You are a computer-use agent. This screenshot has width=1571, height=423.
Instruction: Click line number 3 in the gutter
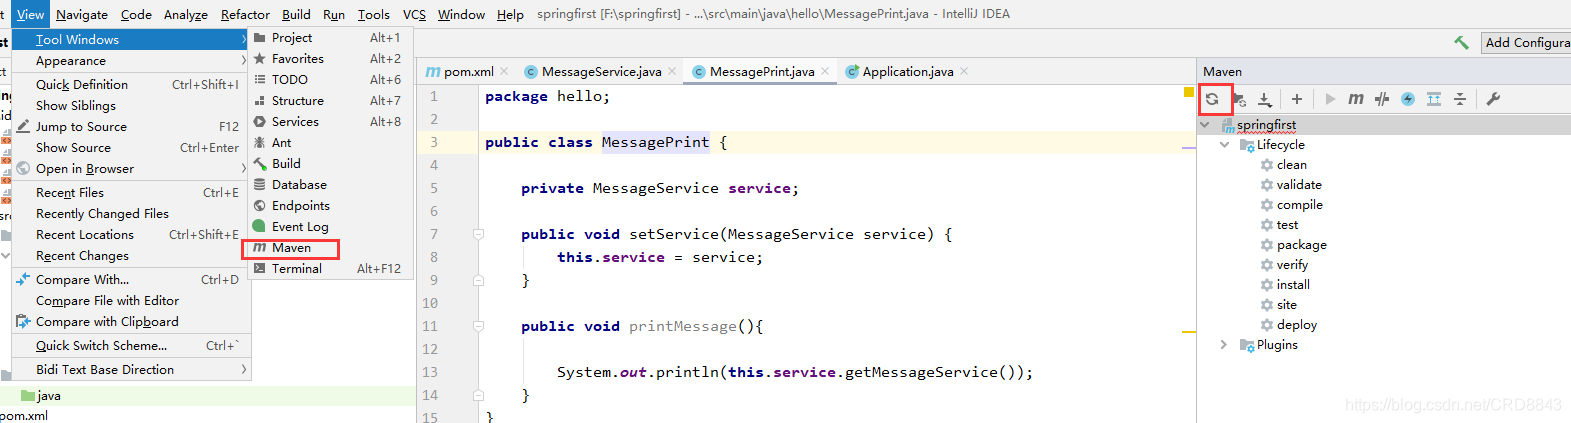pos(434,142)
